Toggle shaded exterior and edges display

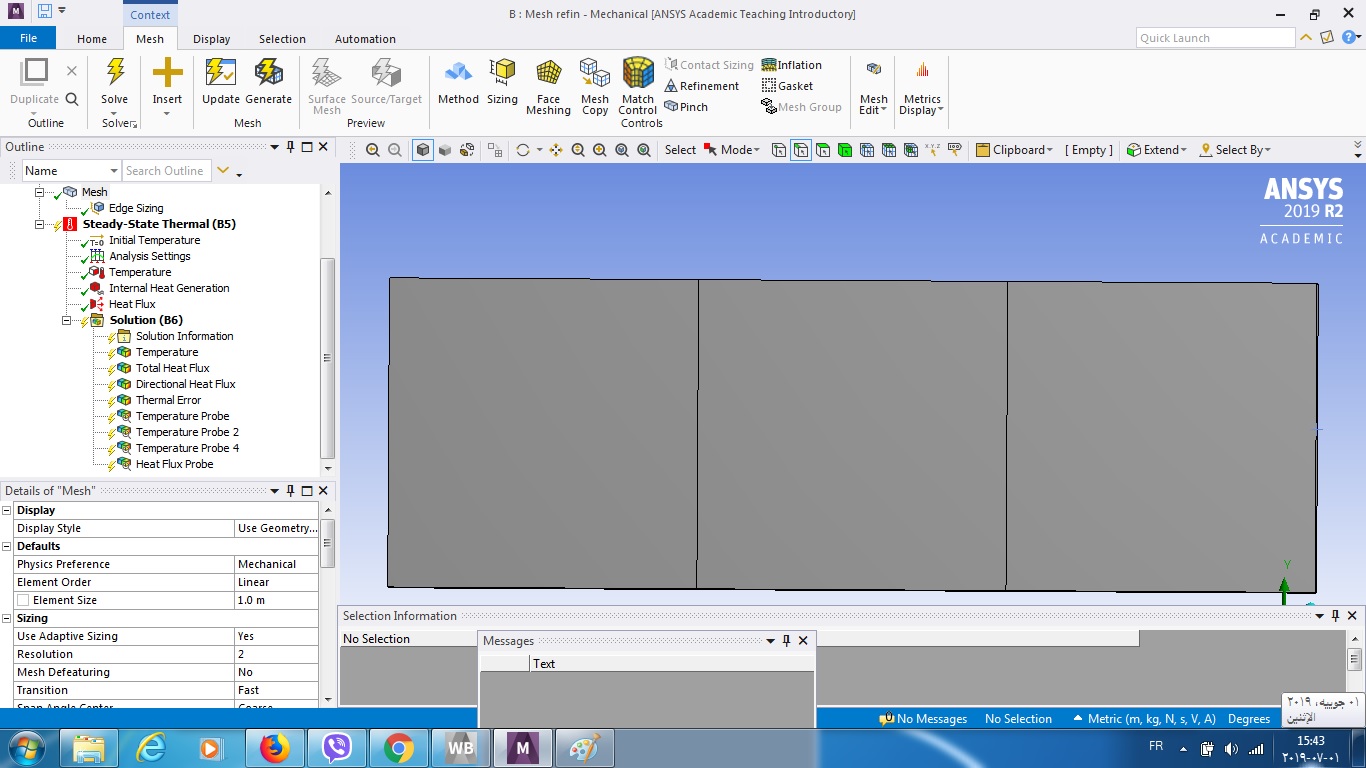click(423, 150)
